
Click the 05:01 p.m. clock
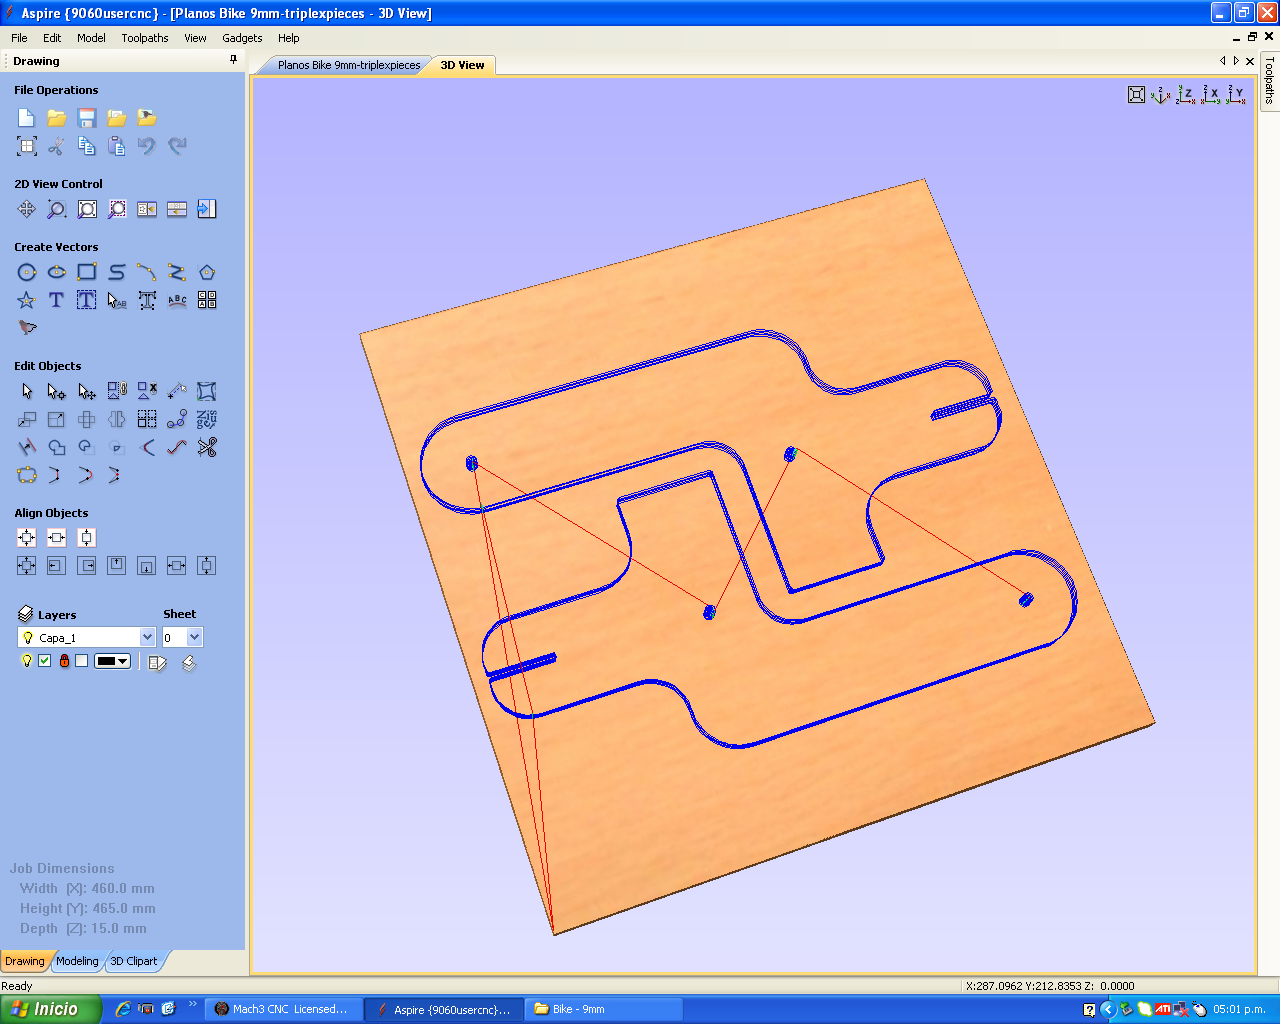point(1239,1009)
